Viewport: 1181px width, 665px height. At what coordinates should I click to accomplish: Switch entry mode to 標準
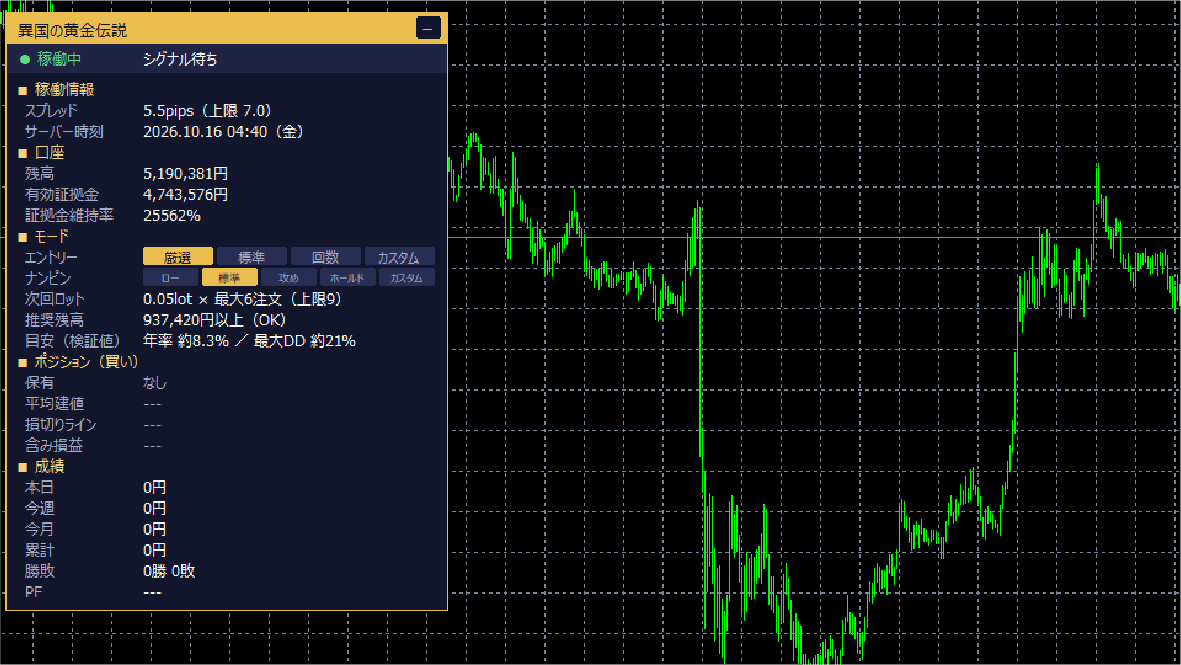(x=252, y=258)
